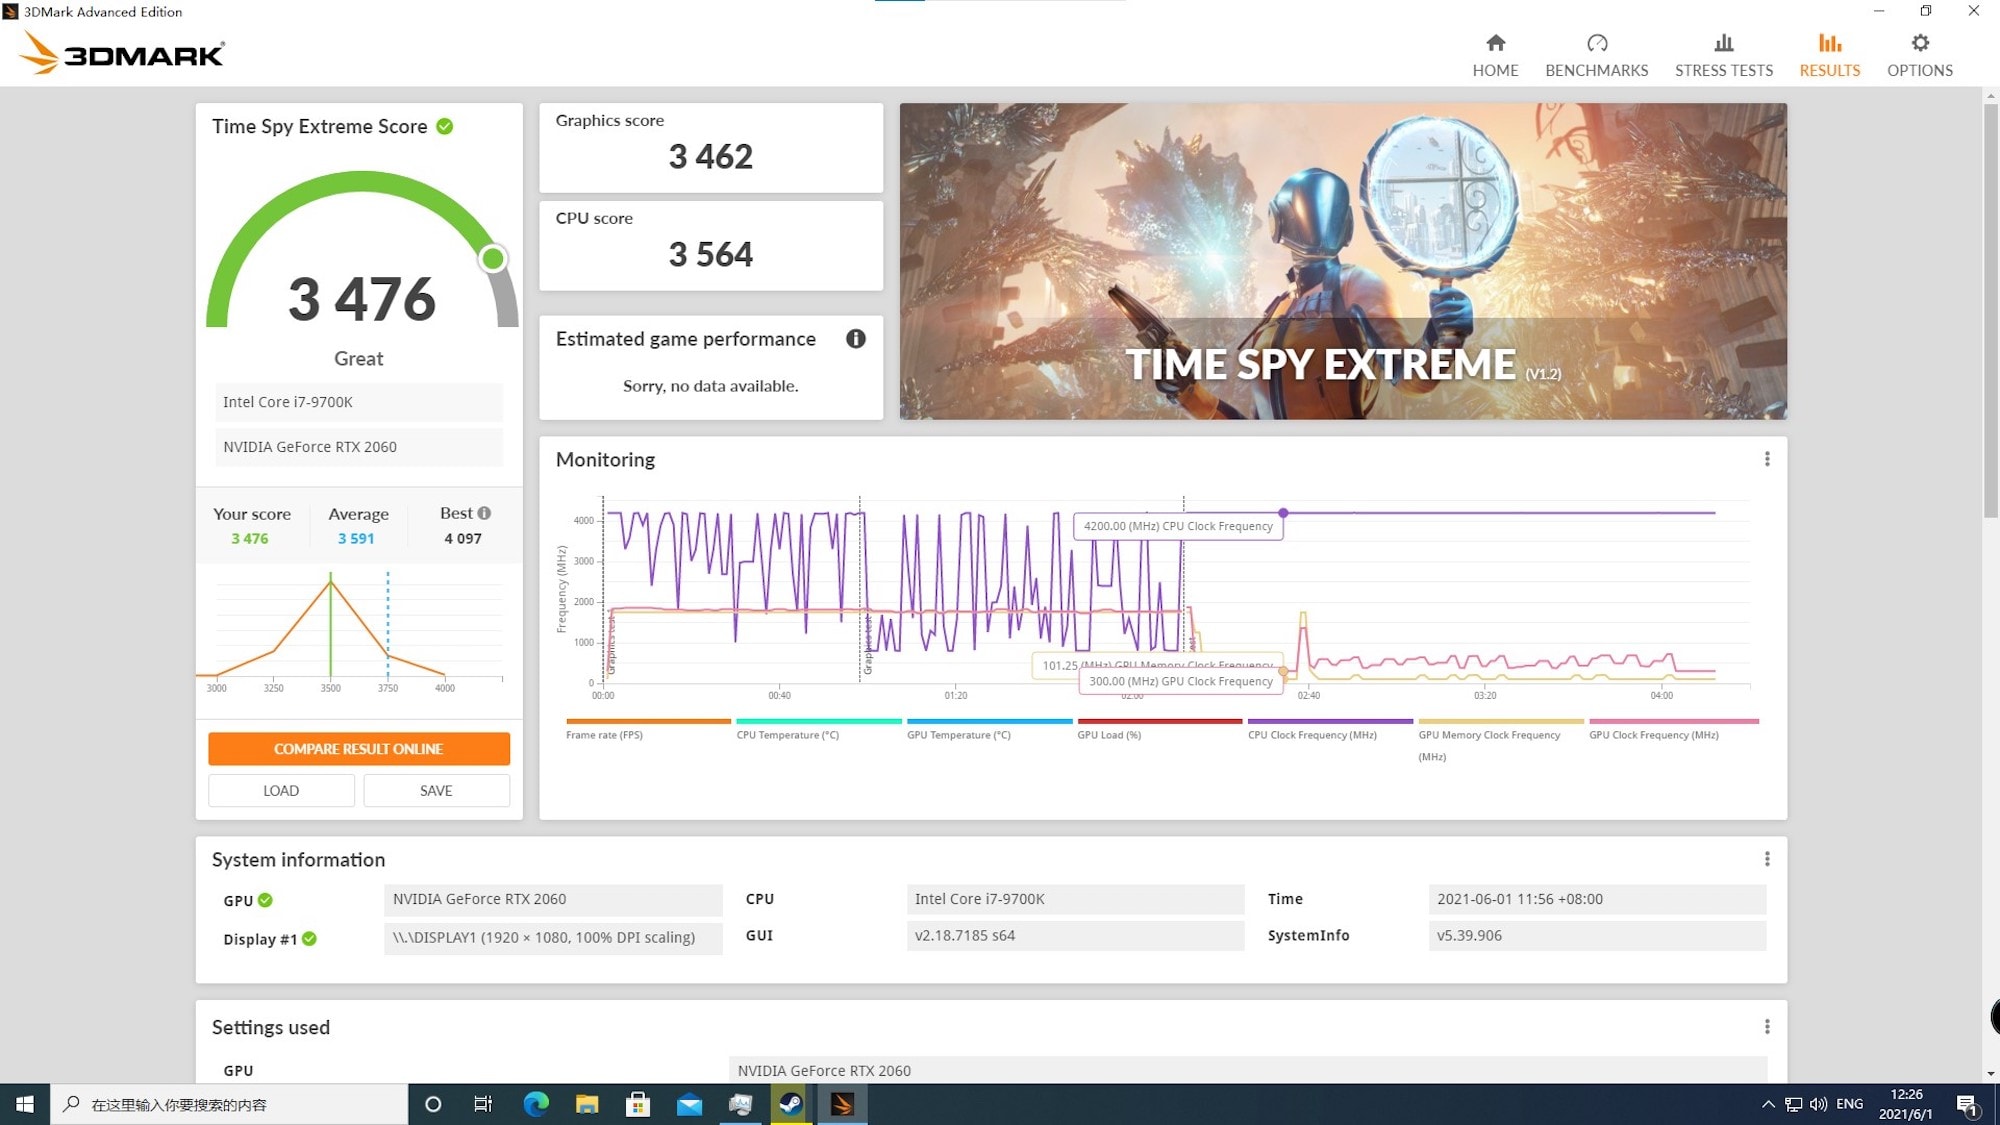Toggle the Frame rate (FPS) legend
Screen dimensions: 2000x1125
point(648,729)
